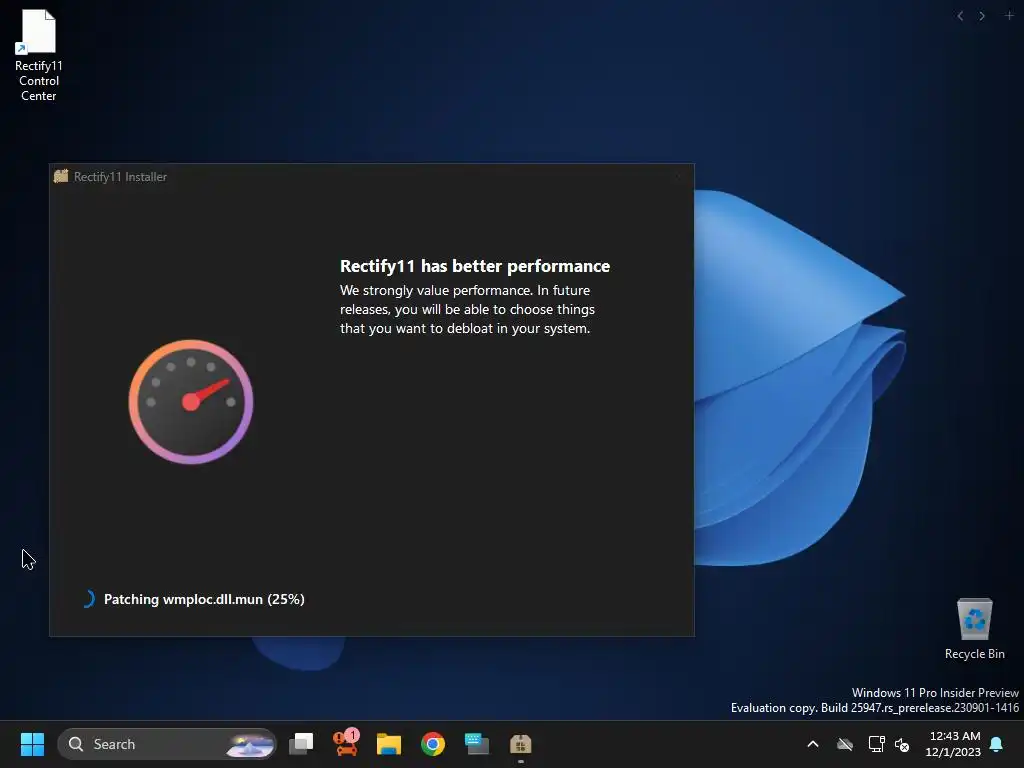The height and width of the screenshot is (768, 1024).
Task: Click the 'Rectify11 has better performance' heading
Action: coord(475,266)
